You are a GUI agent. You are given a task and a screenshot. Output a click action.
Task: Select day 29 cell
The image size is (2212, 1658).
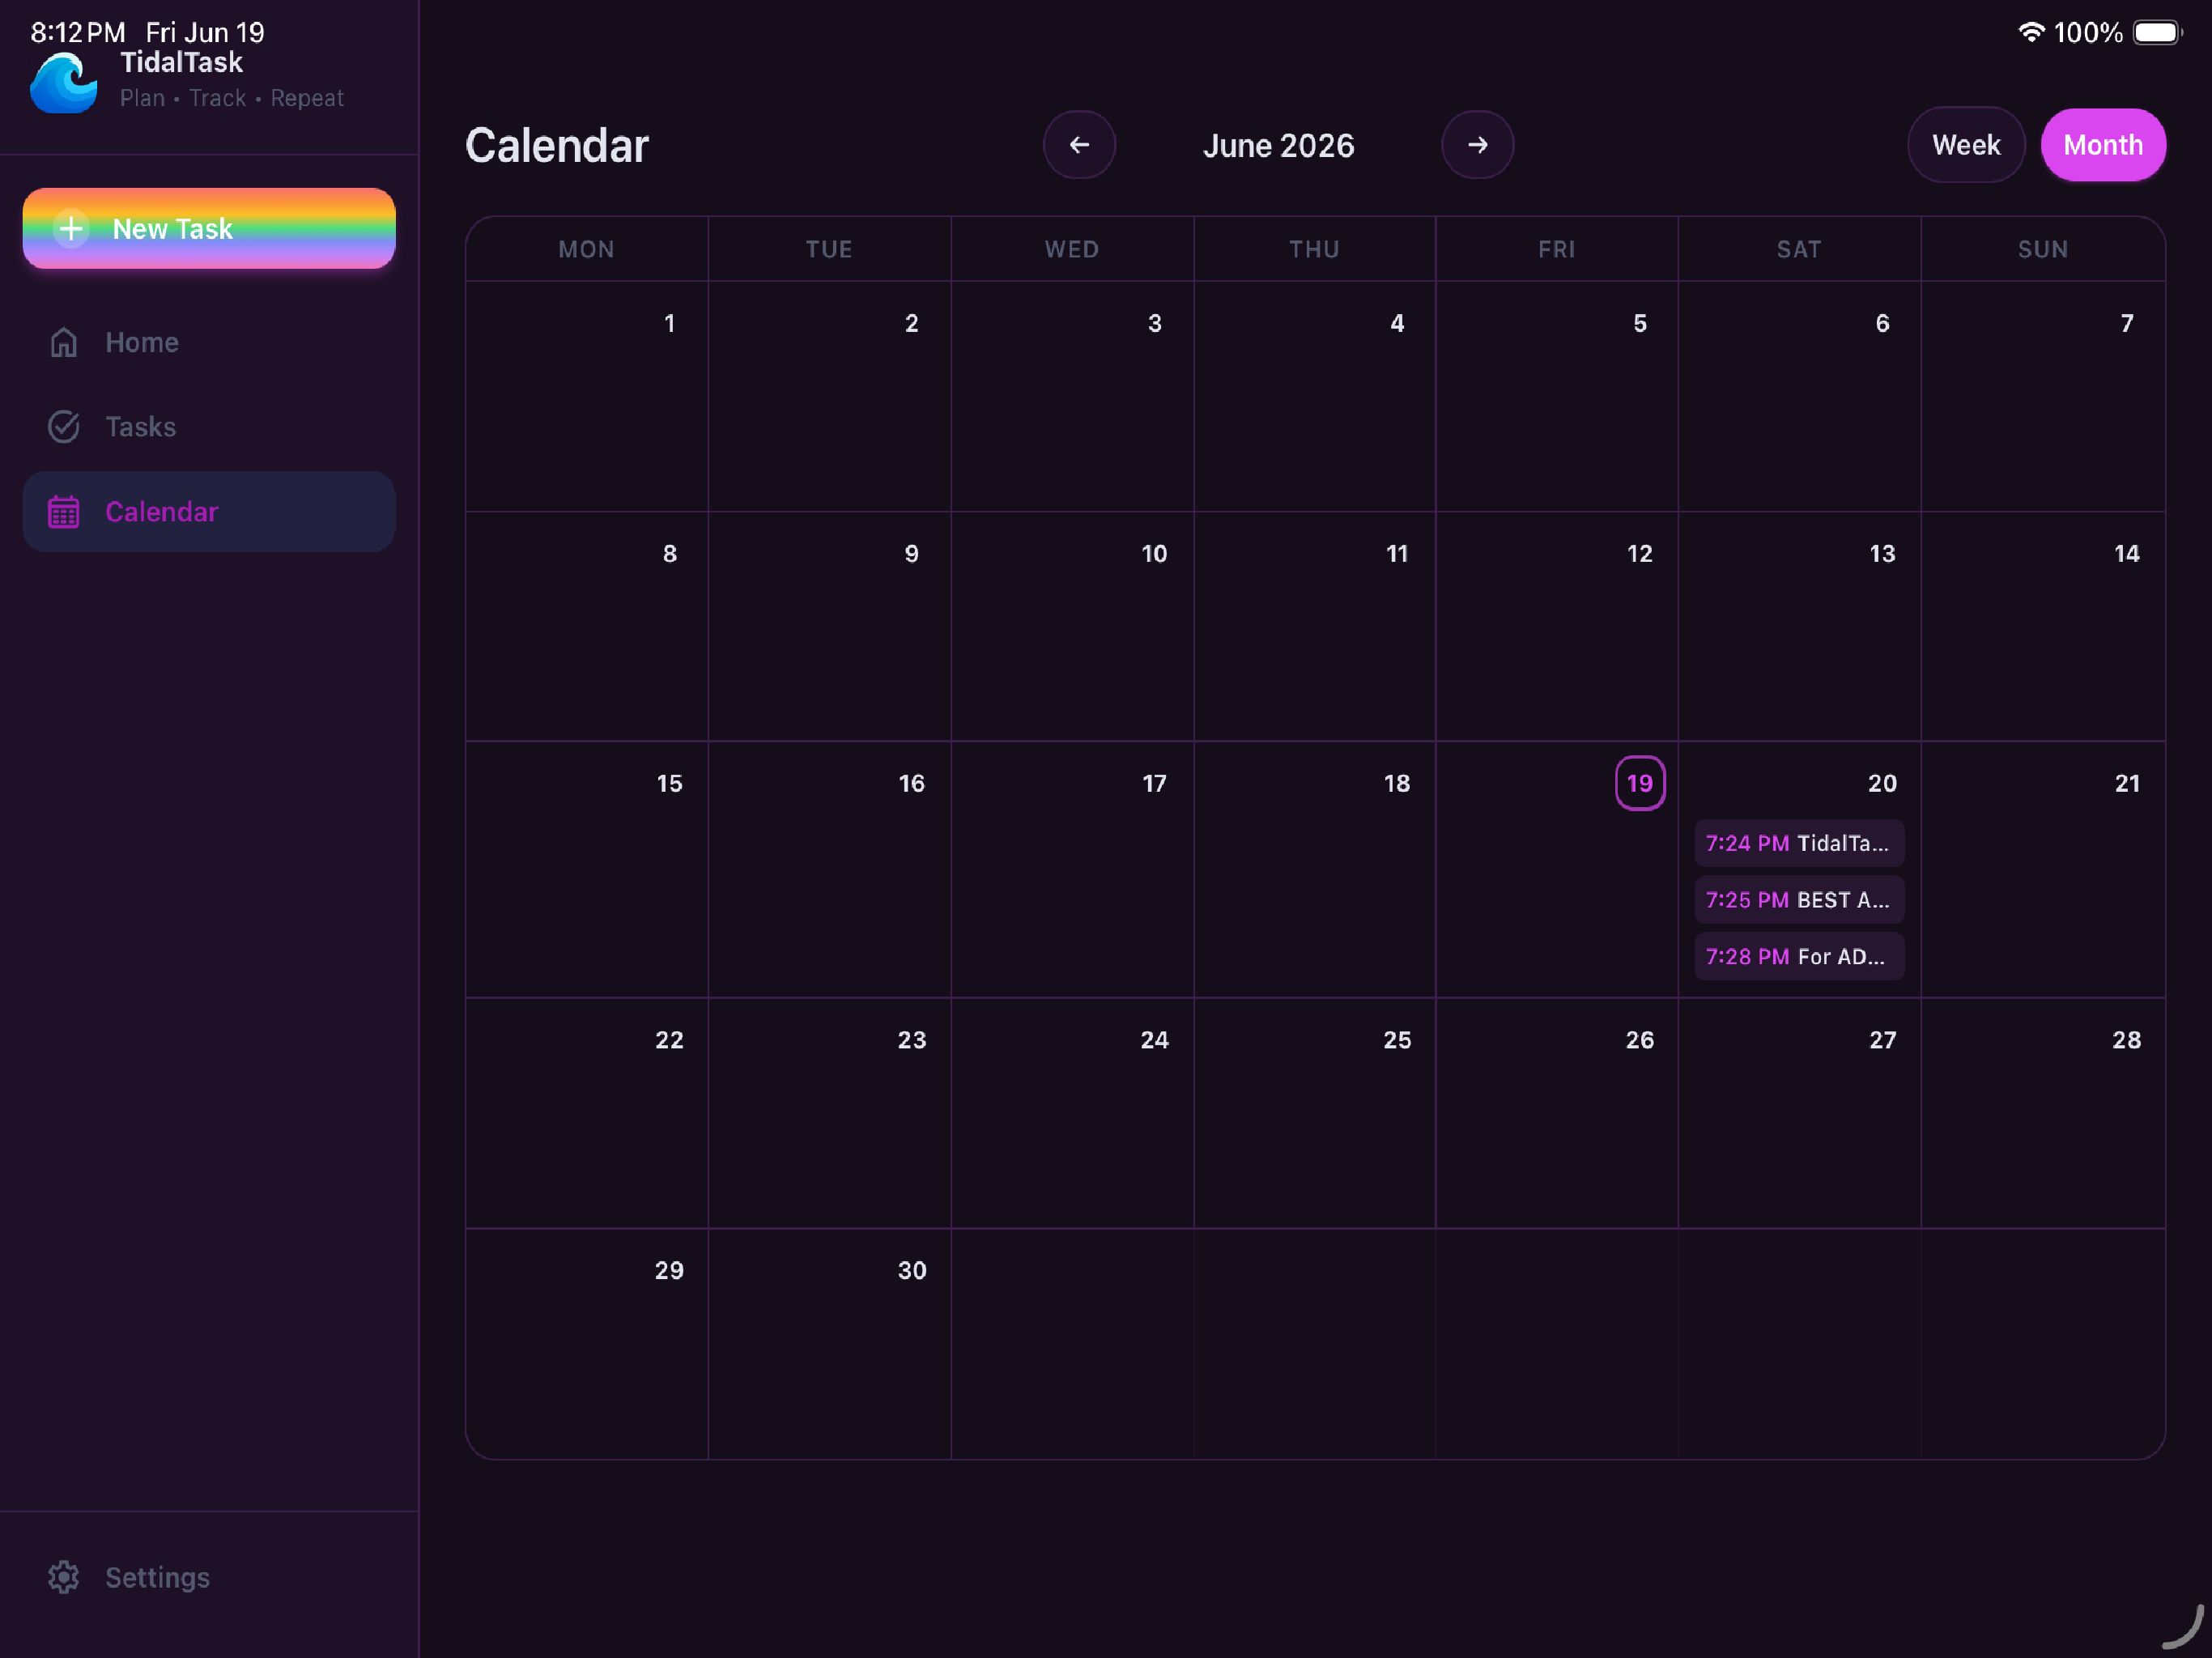point(587,1343)
